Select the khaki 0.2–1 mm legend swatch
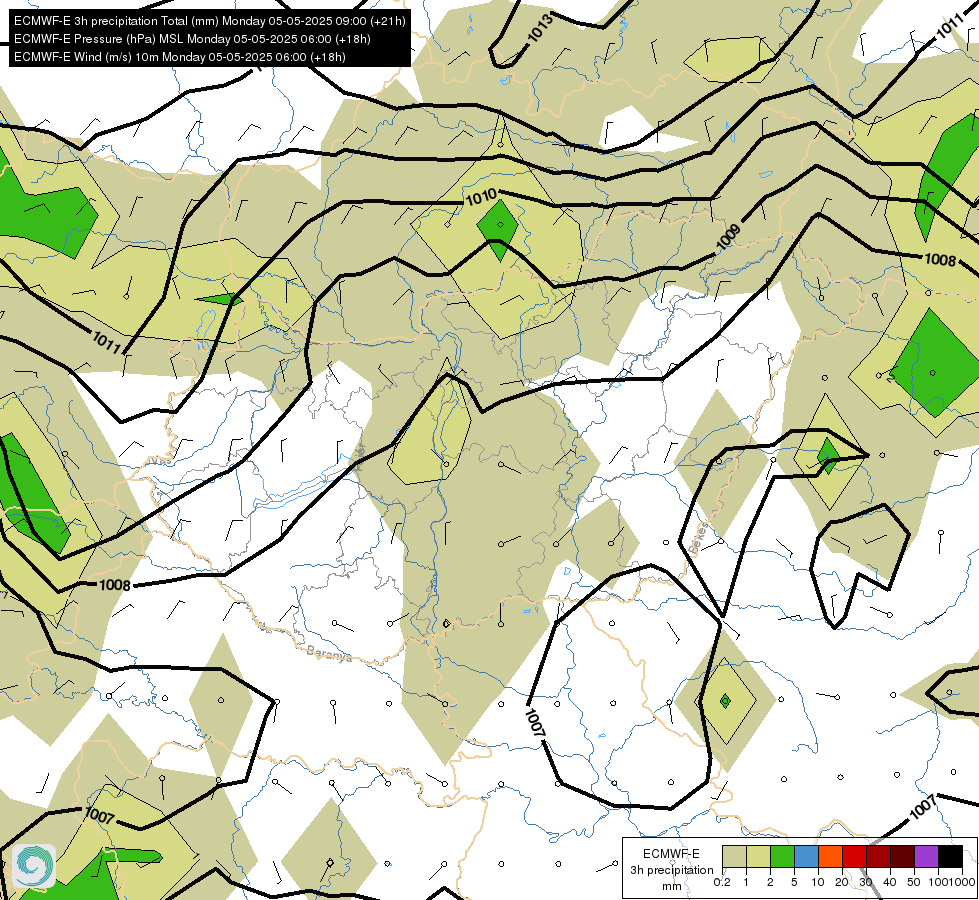979x900 pixels. tap(734, 857)
